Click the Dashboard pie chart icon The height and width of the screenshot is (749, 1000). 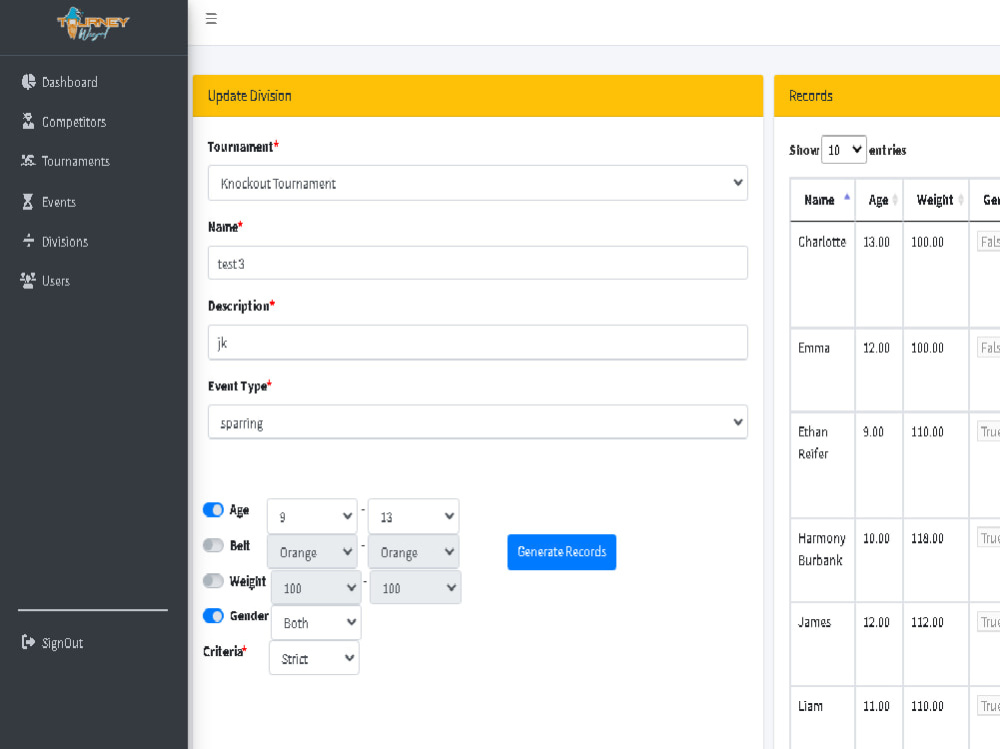28,82
